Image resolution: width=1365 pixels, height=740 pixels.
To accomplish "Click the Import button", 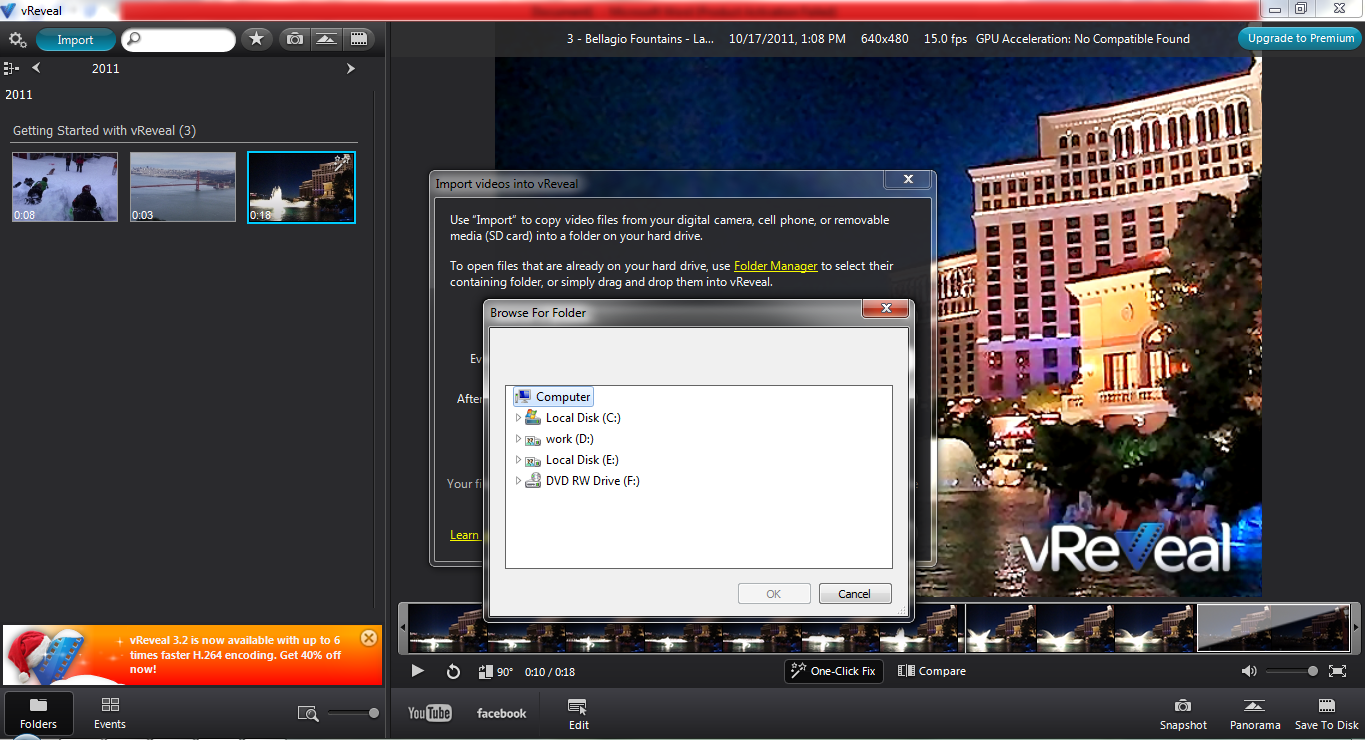I will coord(75,40).
